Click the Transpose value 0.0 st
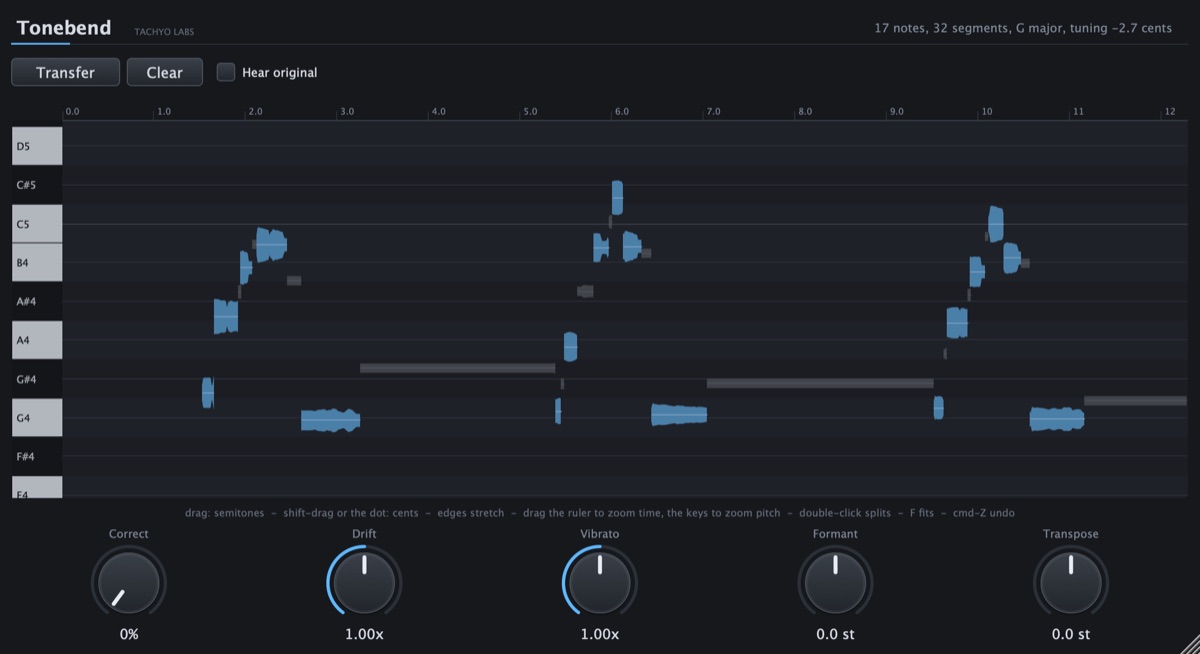The image size is (1200, 654). point(1070,634)
